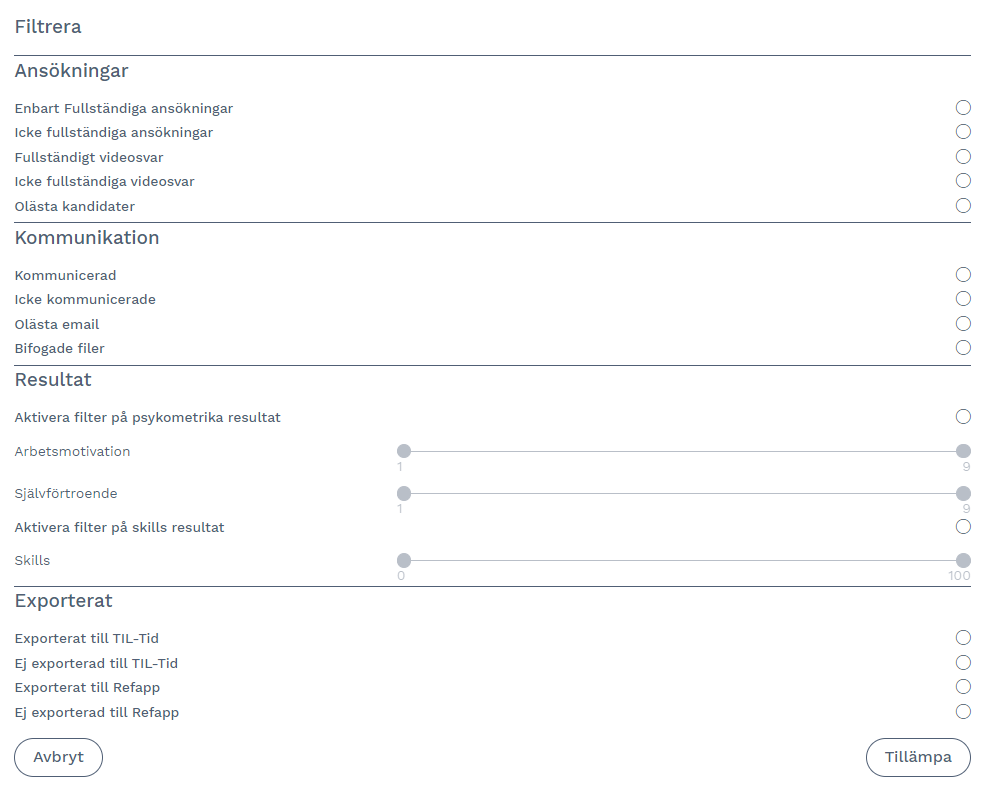The image size is (983, 792).
Task: Enable Icke fullständiga ansökningar filter
Action: (x=963, y=132)
